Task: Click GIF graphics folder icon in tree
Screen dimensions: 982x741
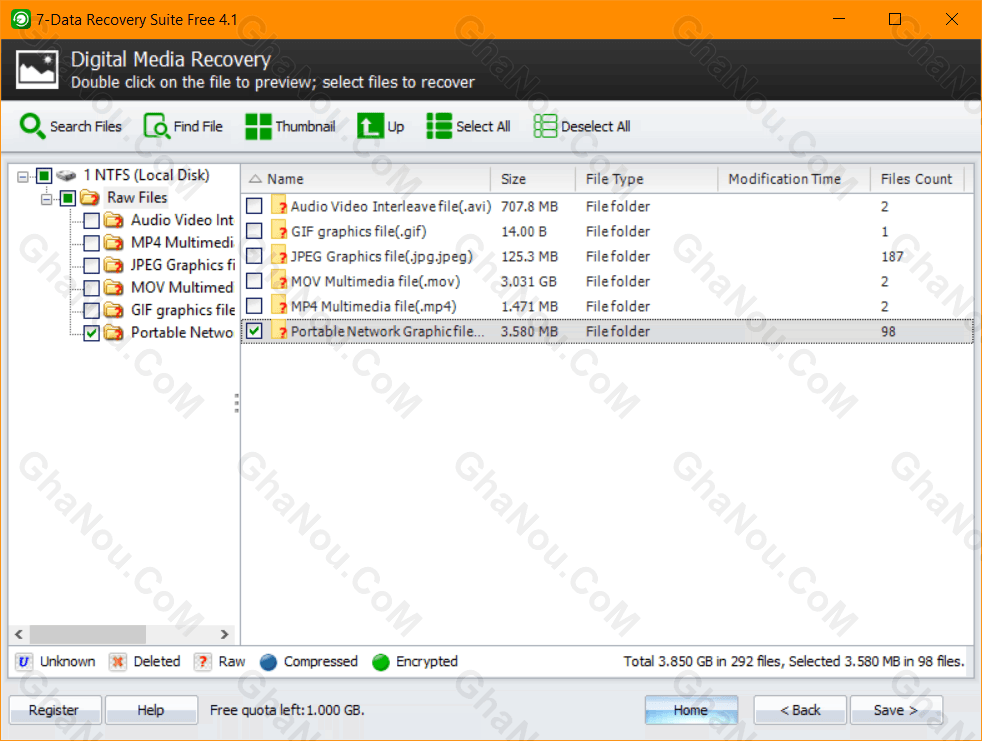Action: tap(114, 311)
